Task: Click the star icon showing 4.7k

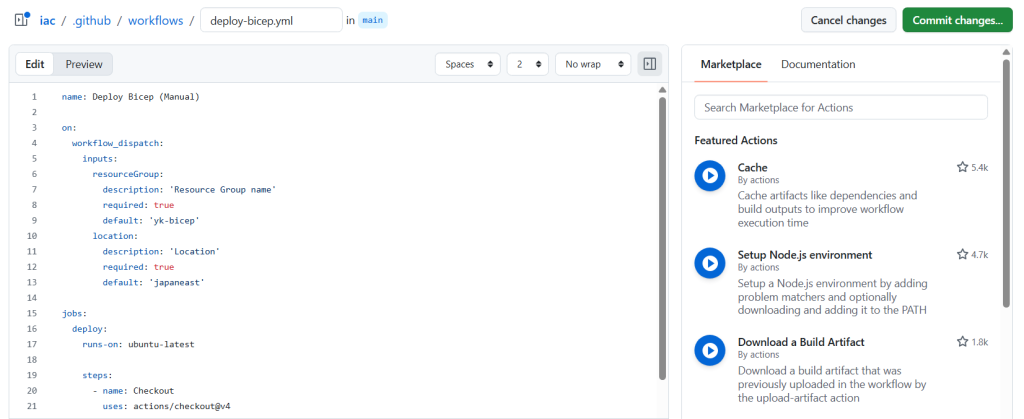Action: (962, 255)
